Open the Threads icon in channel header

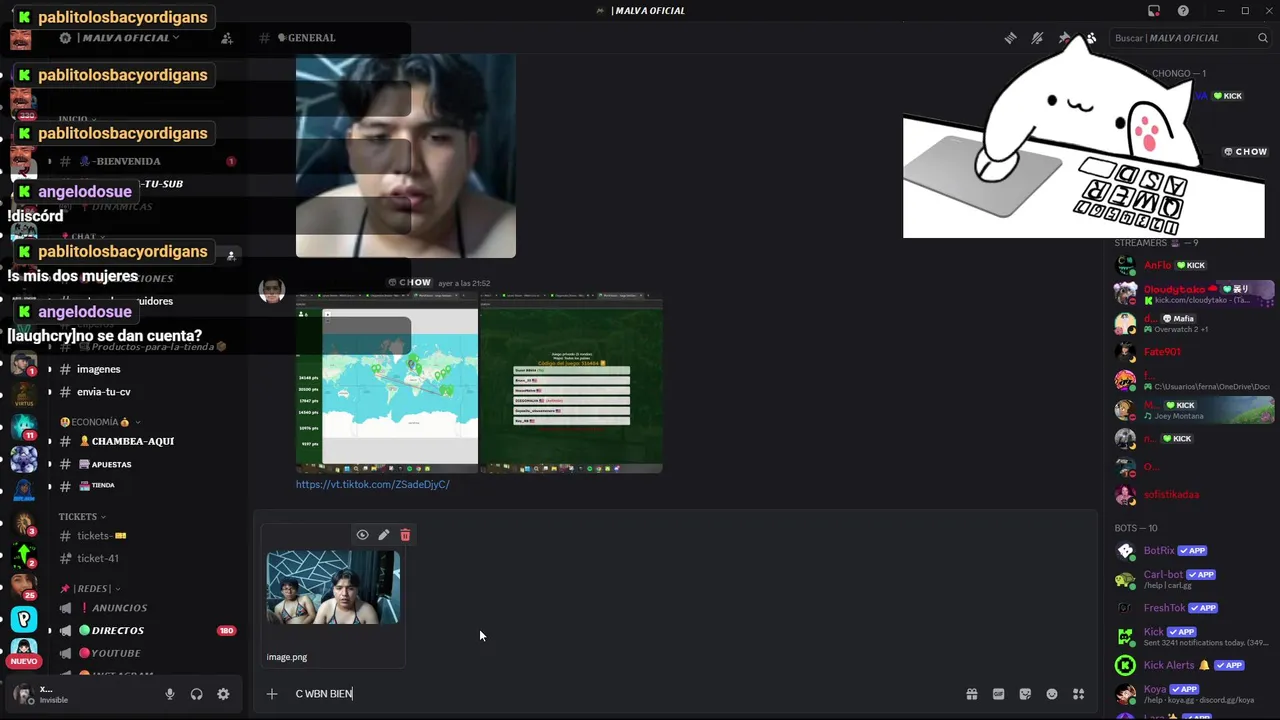coord(1011,38)
